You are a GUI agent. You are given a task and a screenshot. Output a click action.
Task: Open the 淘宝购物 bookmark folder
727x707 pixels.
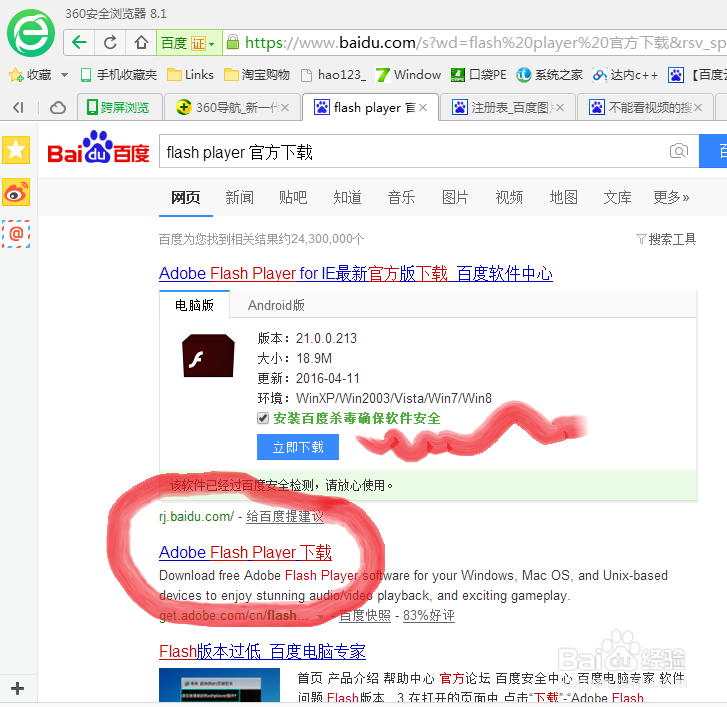click(257, 75)
